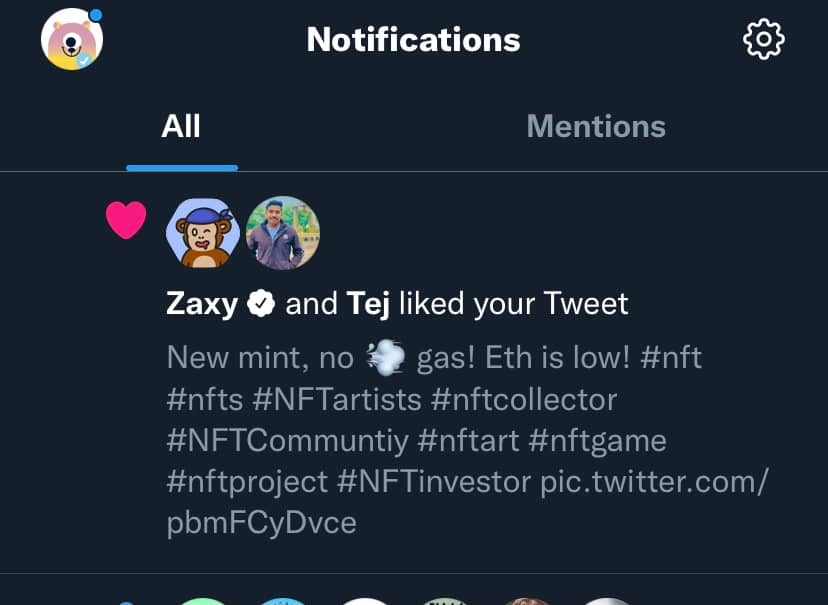Viewport: 828px width, 605px height.
Task: Switch to the All tab
Action: [181, 127]
